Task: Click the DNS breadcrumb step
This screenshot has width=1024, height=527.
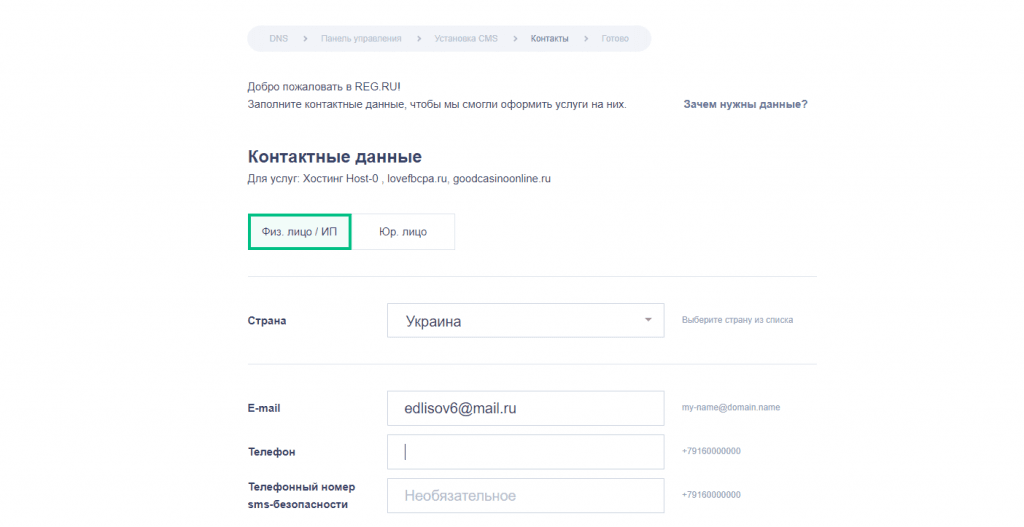Action: (x=278, y=39)
